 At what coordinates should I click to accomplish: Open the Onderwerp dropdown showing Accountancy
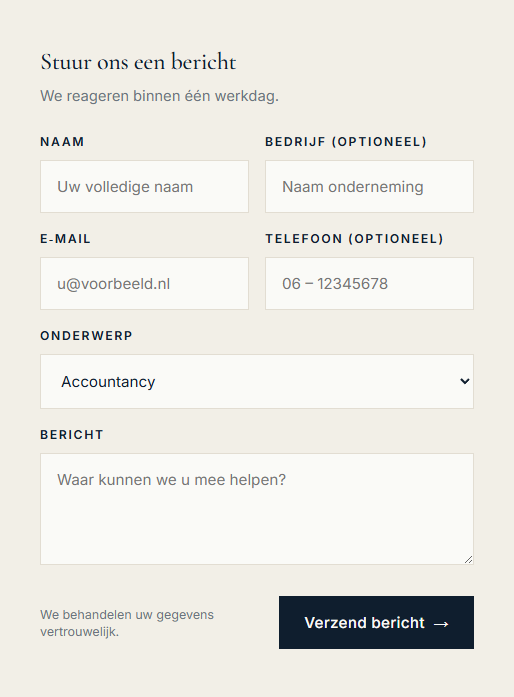pos(257,381)
